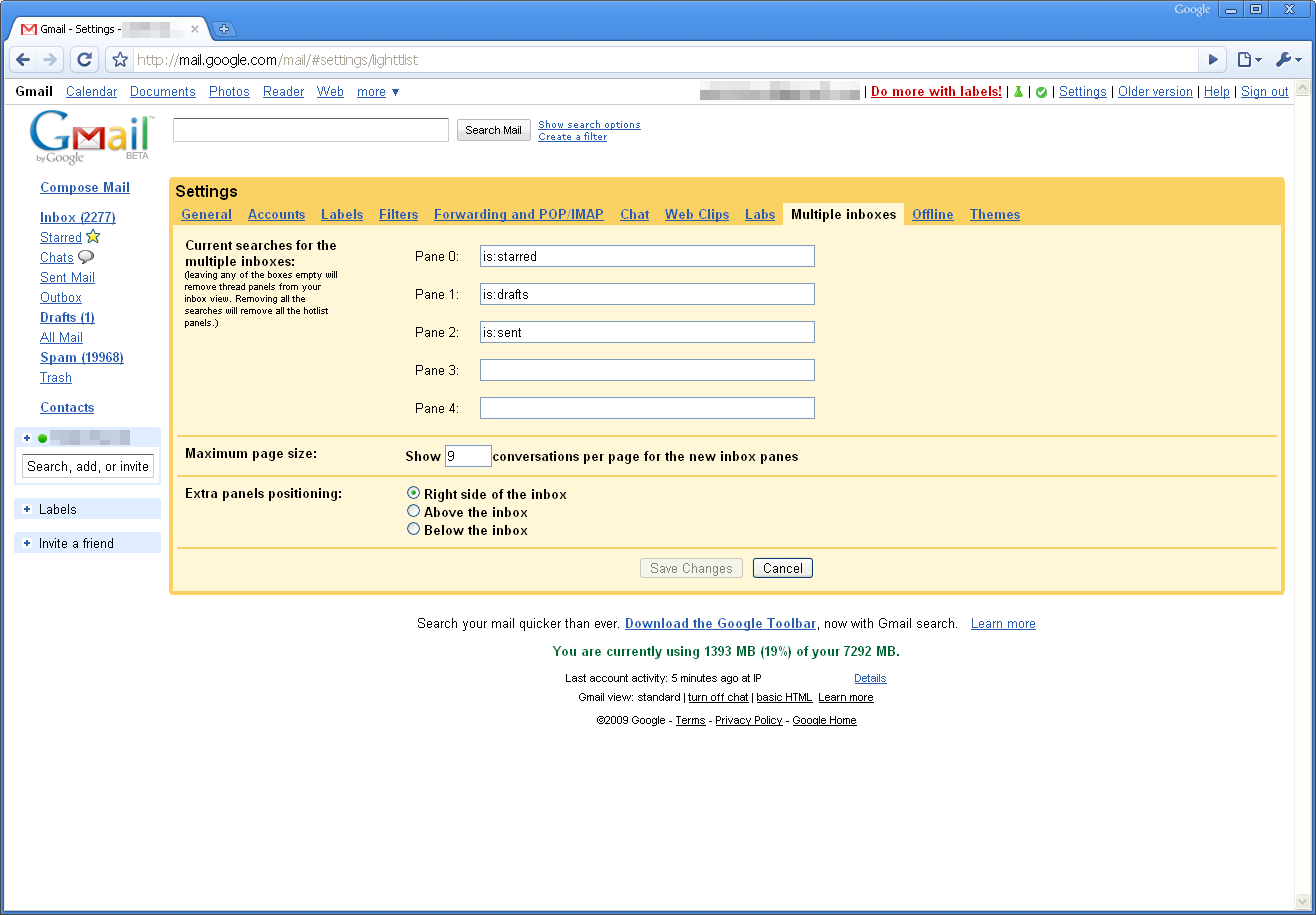Image resolution: width=1316 pixels, height=915 pixels.
Task: Select 'Right side of the inbox' option
Action: tap(413, 493)
